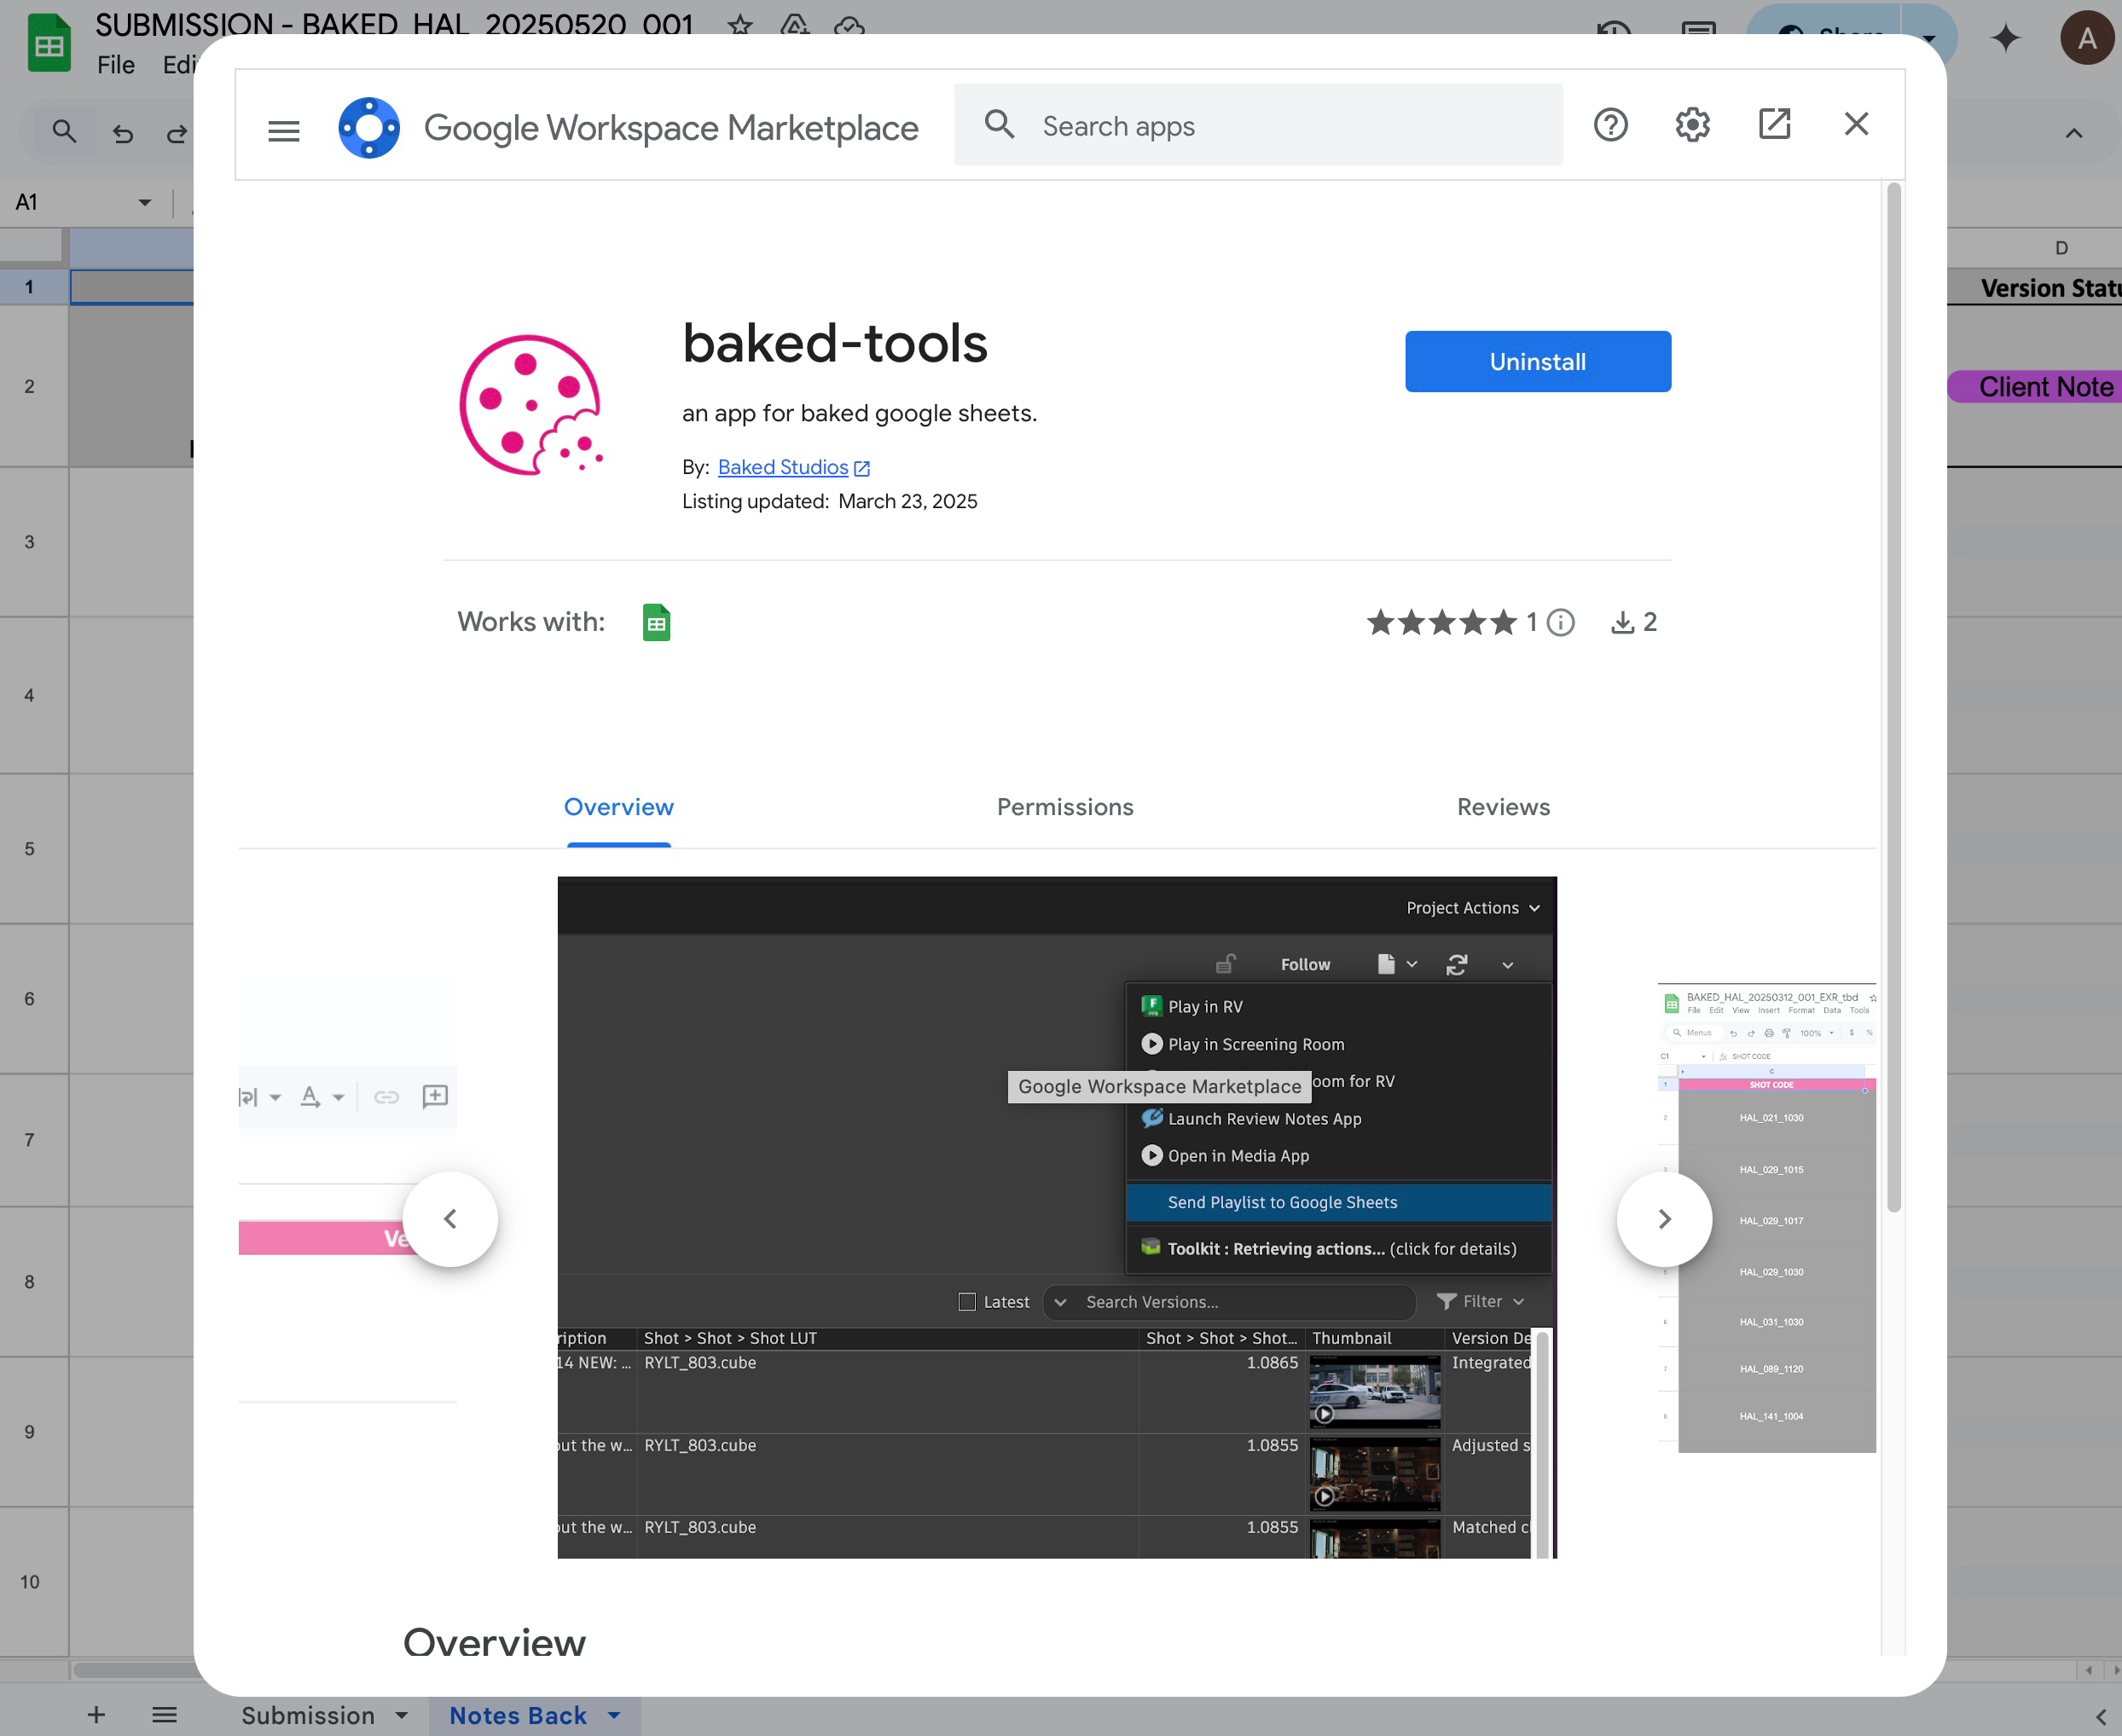Open the Marketplace hamburger menu
Image resolution: width=2122 pixels, height=1736 pixels.
(x=284, y=130)
